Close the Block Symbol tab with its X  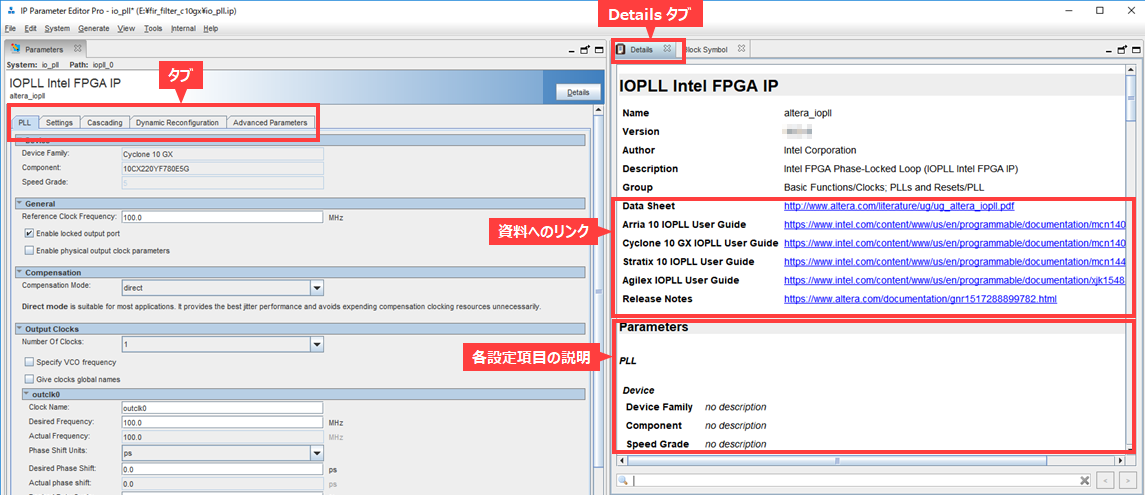(740, 49)
